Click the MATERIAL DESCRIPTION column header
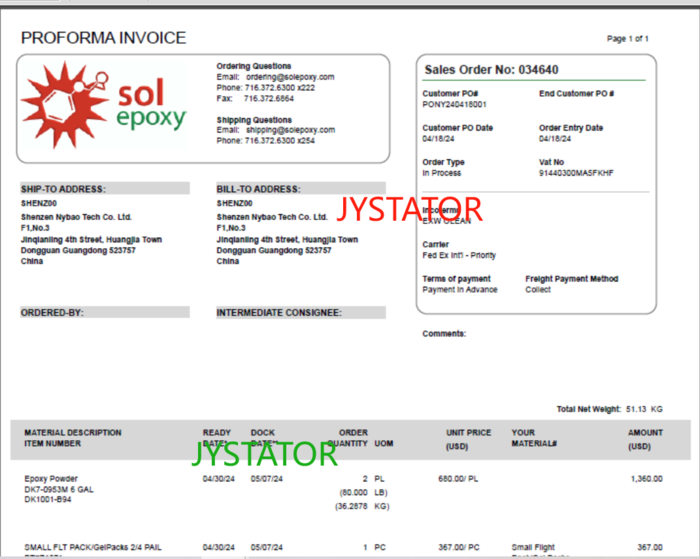 tap(73, 433)
